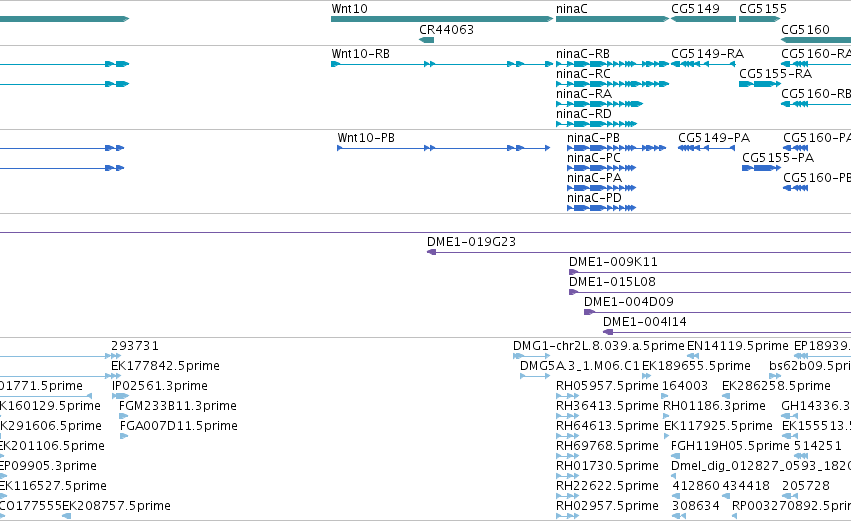The width and height of the screenshot is (851, 521).
Task: Select the EK208757.5prime EST label
Action: [x=116, y=506]
